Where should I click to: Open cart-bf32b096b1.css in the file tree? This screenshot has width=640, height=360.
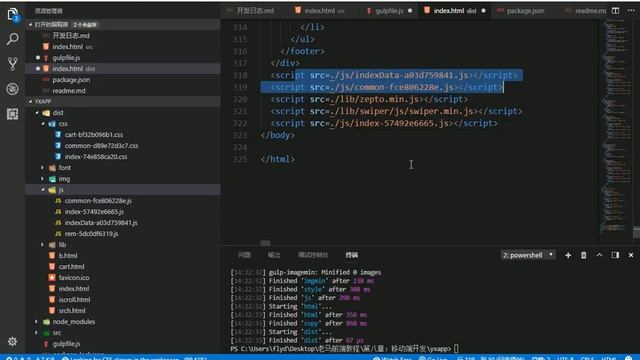(x=94, y=135)
